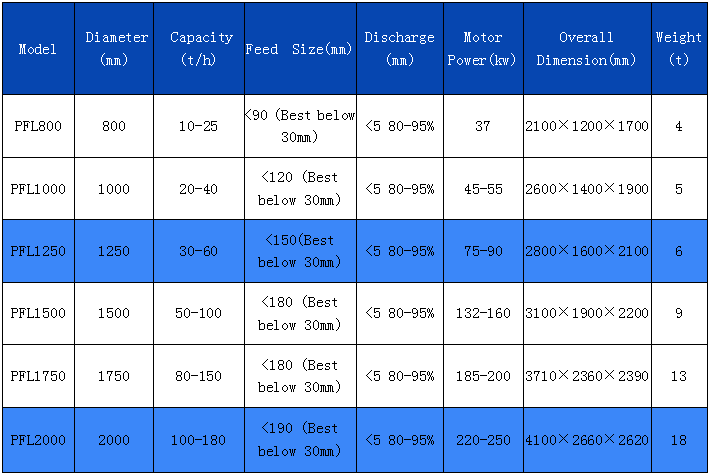Screen dimensions: 710x475
Task: Click the 80-150 capacity cell
Action: coord(198,376)
